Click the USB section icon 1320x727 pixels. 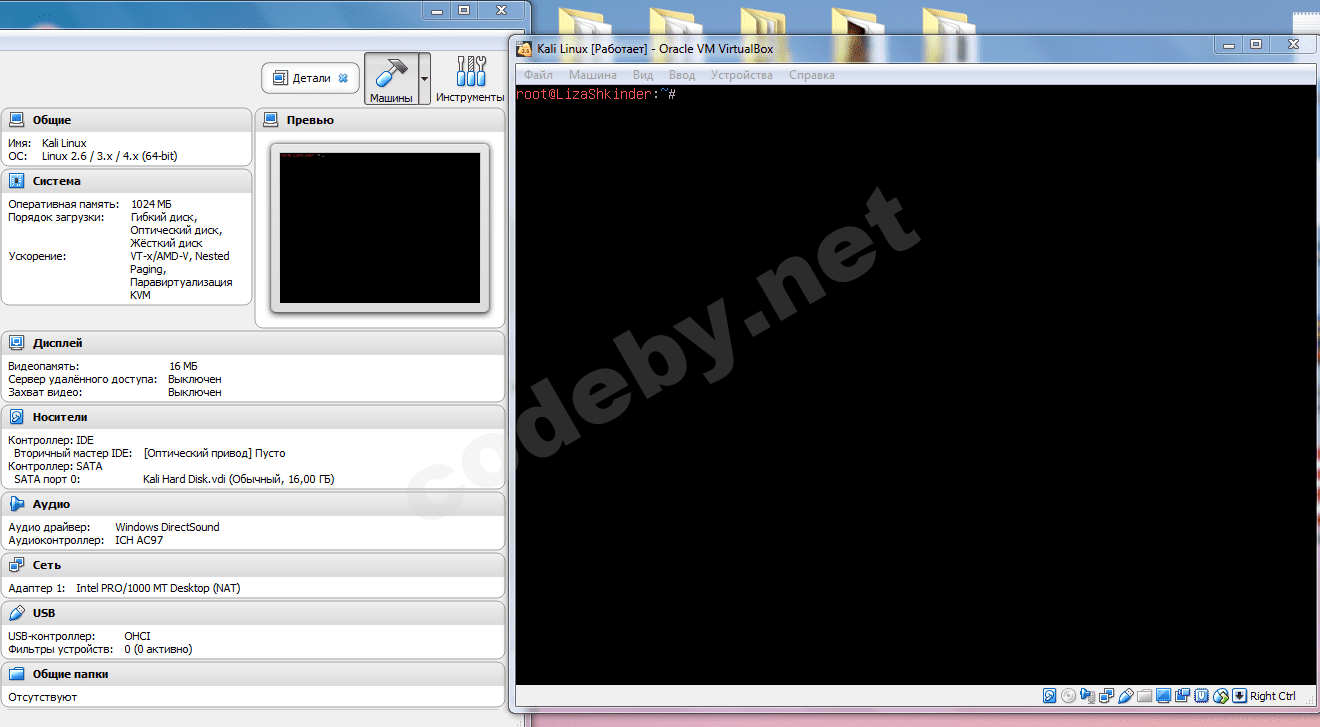pyautogui.click(x=17, y=613)
